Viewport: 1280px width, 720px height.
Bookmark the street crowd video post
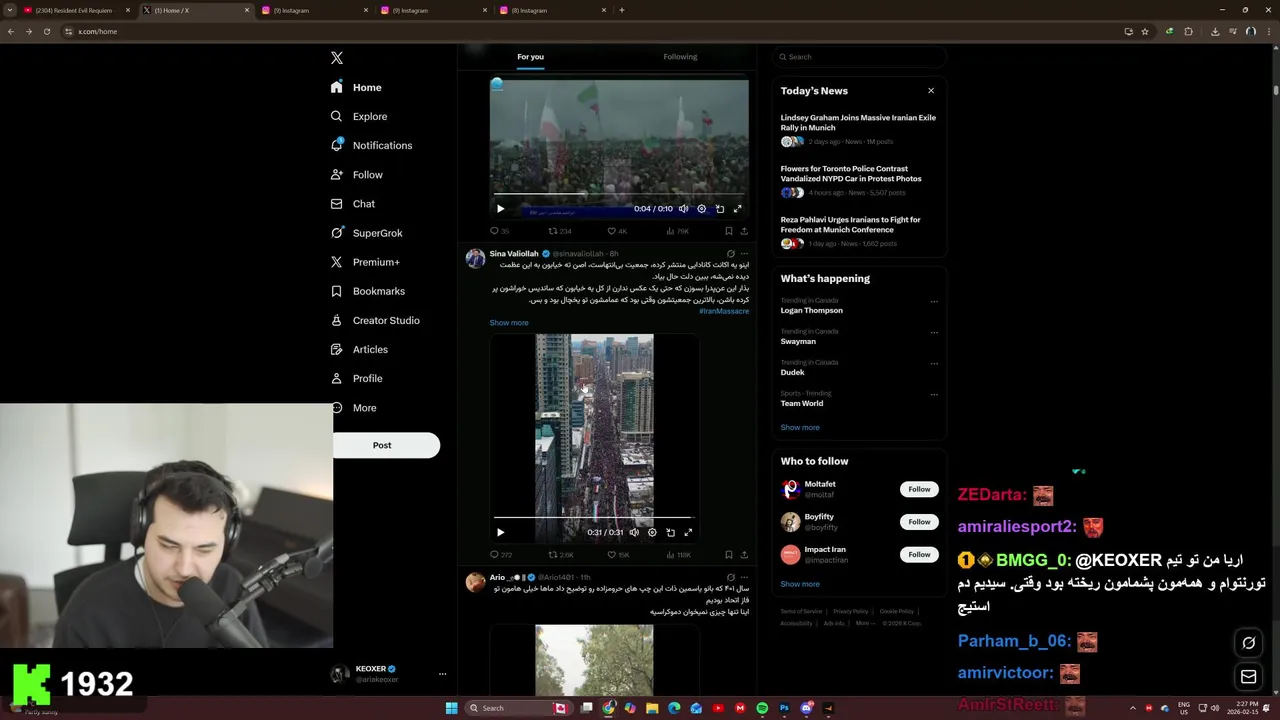coord(728,555)
